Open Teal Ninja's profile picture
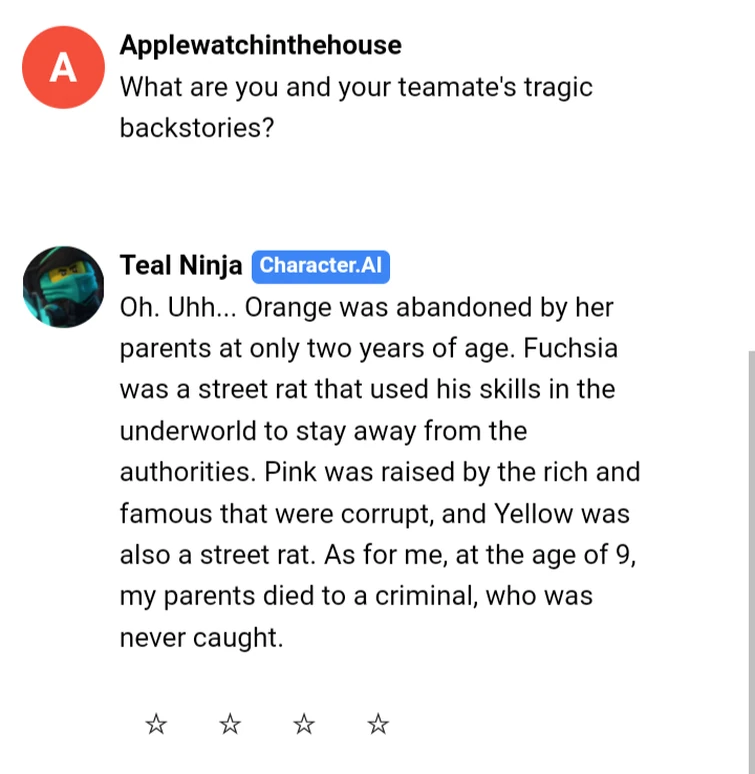This screenshot has width=755, height=774. tap(63, 287)
